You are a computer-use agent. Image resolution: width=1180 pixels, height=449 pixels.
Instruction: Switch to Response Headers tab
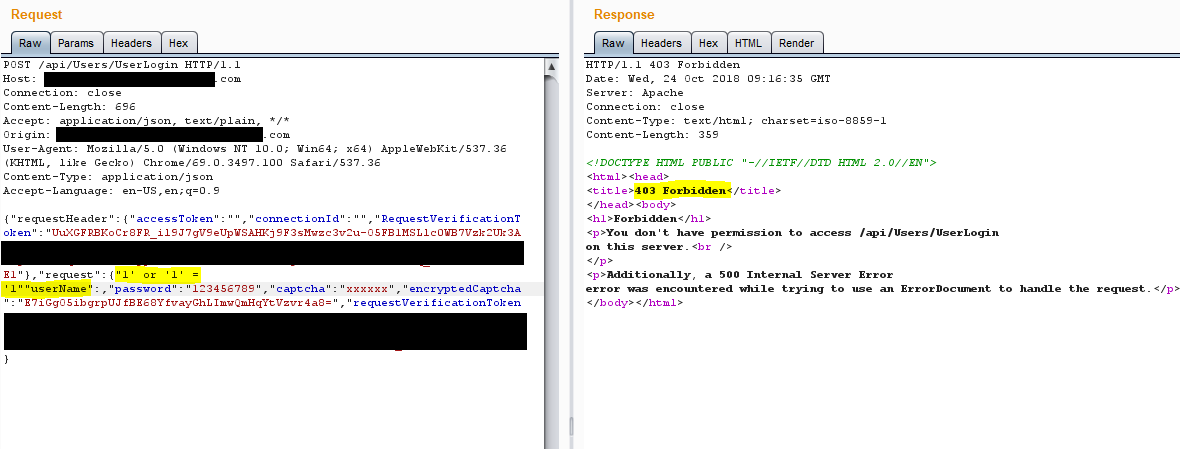click(x=660, y=43)
